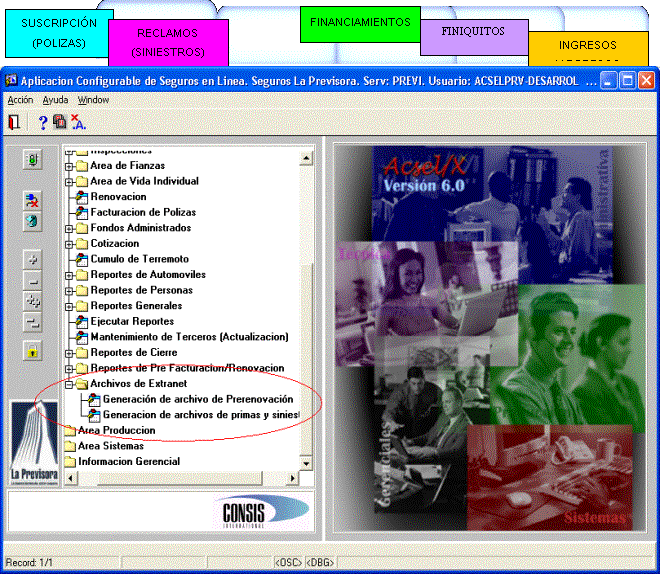
Task: Select the Area de Vida Individual label
Action: [144, 181]
